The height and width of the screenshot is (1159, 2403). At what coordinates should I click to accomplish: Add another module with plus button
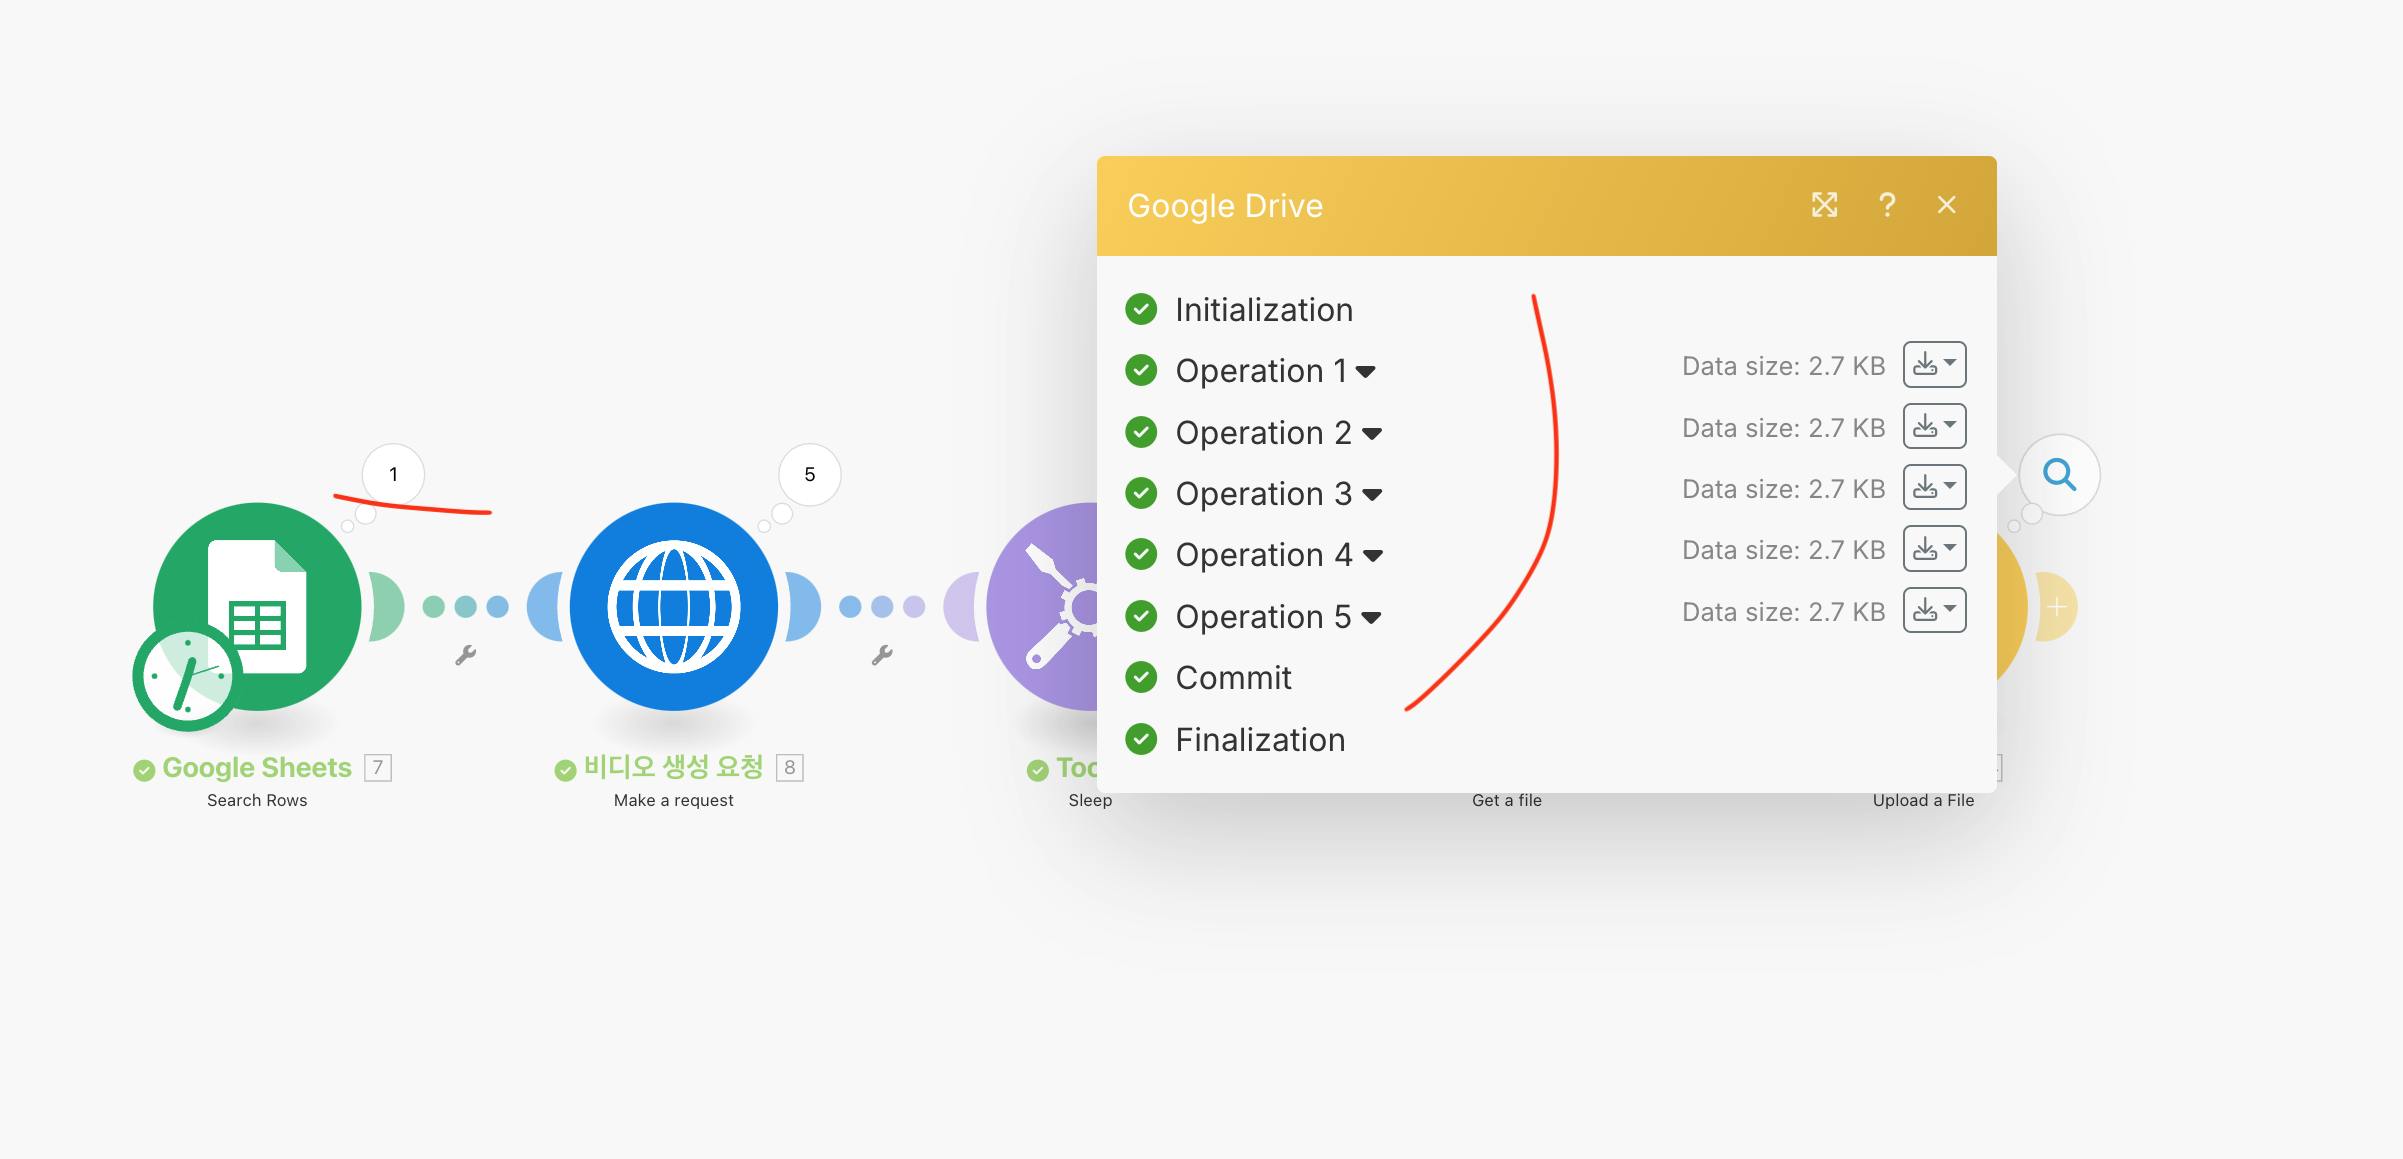pos(2056,607)
